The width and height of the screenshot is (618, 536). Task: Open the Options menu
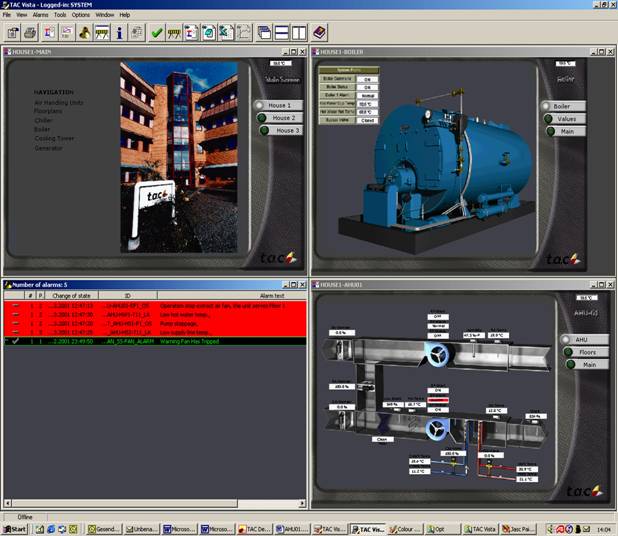[81, 15]
